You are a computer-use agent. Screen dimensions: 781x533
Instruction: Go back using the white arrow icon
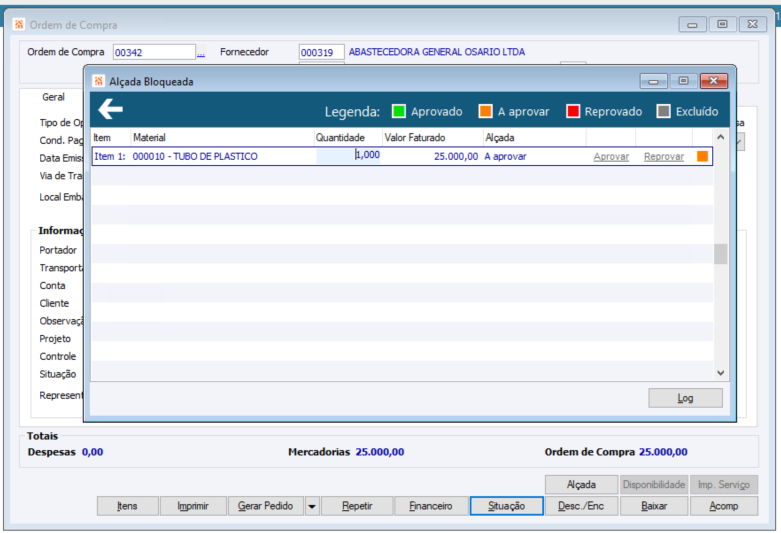(110, 109)
